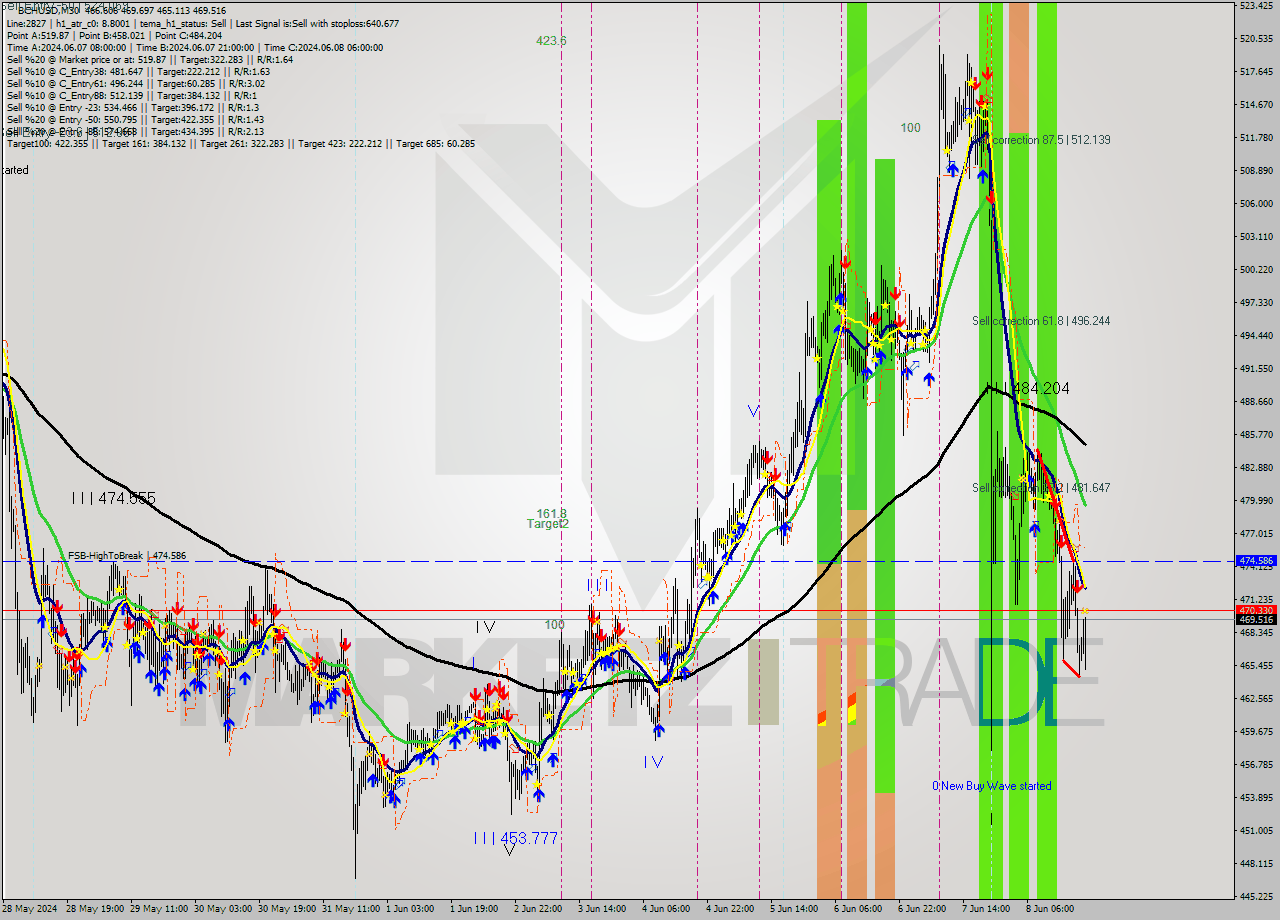Click 'Sell correction 61.8 | 496.244' label
The width and height of the screenshot is (1280, 920).
1041,321
